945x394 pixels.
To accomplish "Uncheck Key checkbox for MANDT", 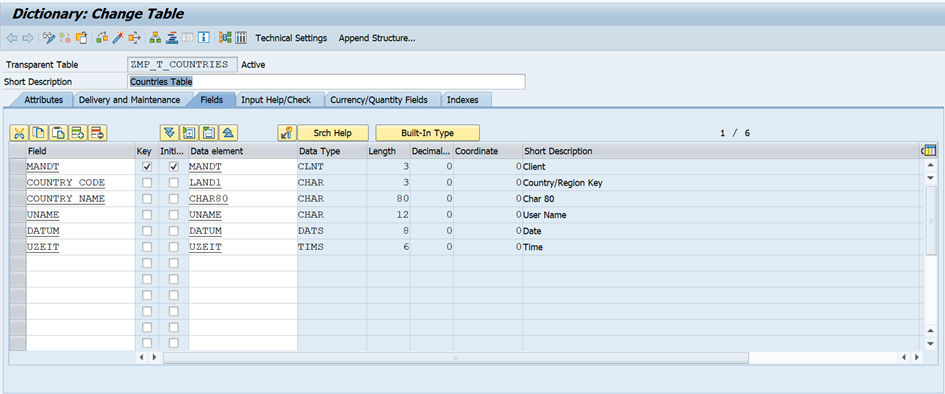I will pyautogui.click(x=146, y=167).
